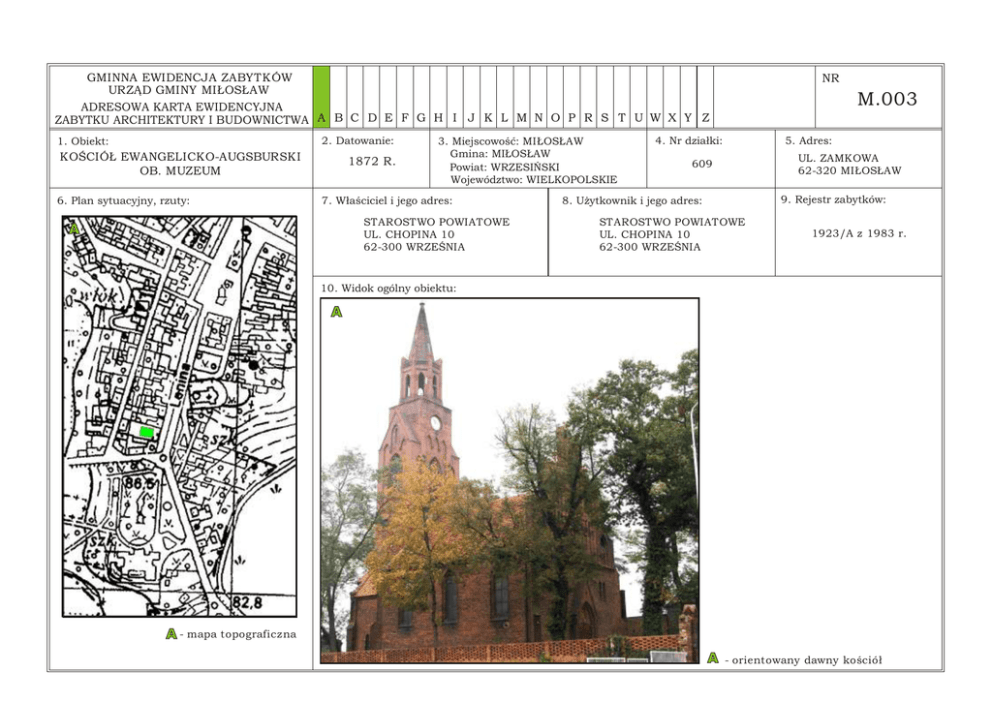This screenshot has width=992, height=702.
Task: Click the green A icon beside 'mapa topograficzna'
Action: 171,634
